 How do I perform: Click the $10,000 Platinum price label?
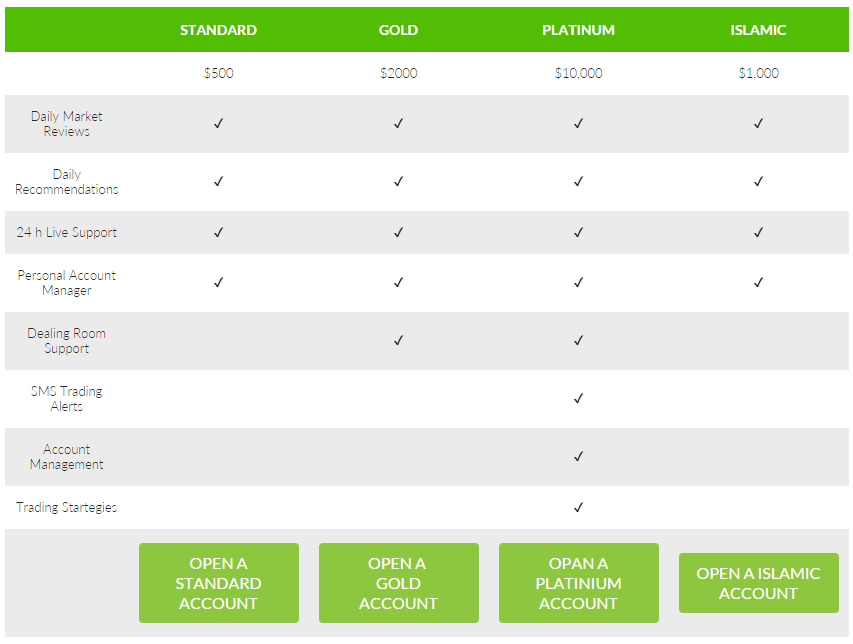(578, 73)
